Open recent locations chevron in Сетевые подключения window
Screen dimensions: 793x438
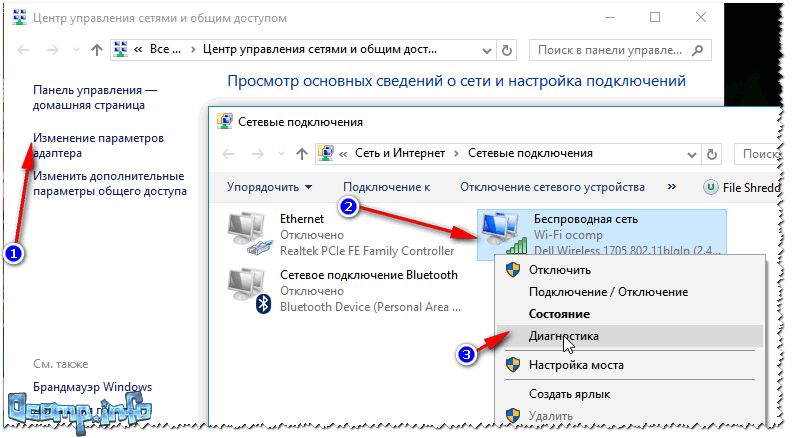pos(281,154)
